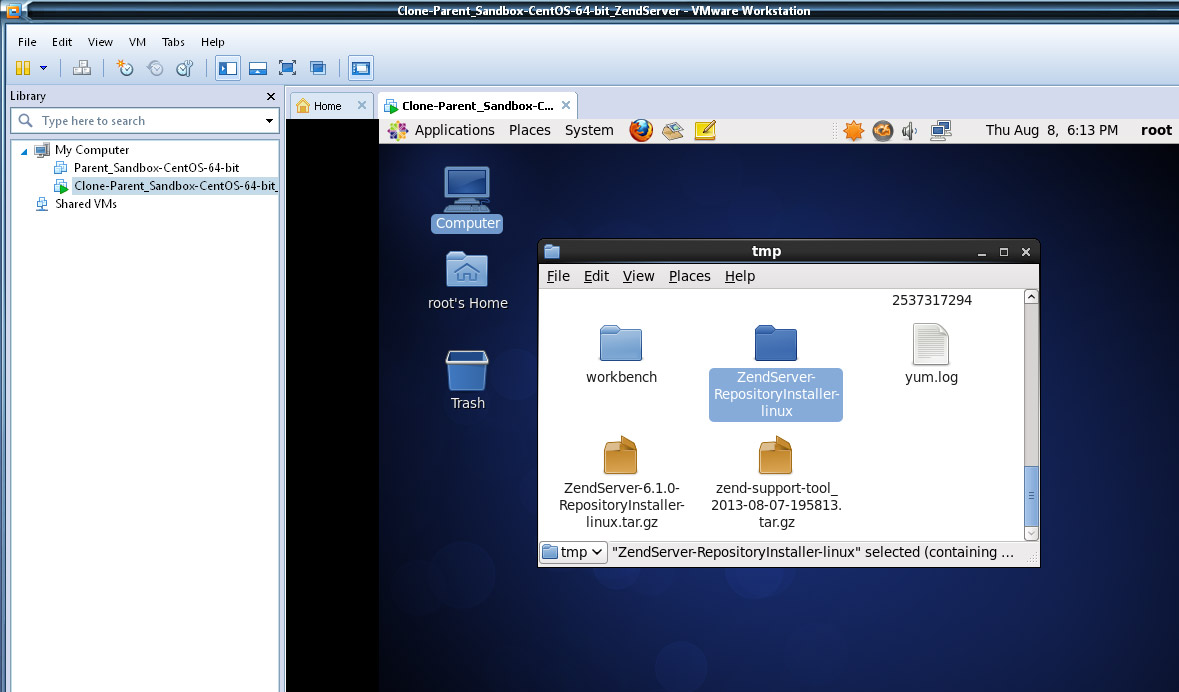Click the Send Ctrl+Alt+Del toolbar icon
Viewport: 1179px width, 692px height.
(x=82, y=68)
